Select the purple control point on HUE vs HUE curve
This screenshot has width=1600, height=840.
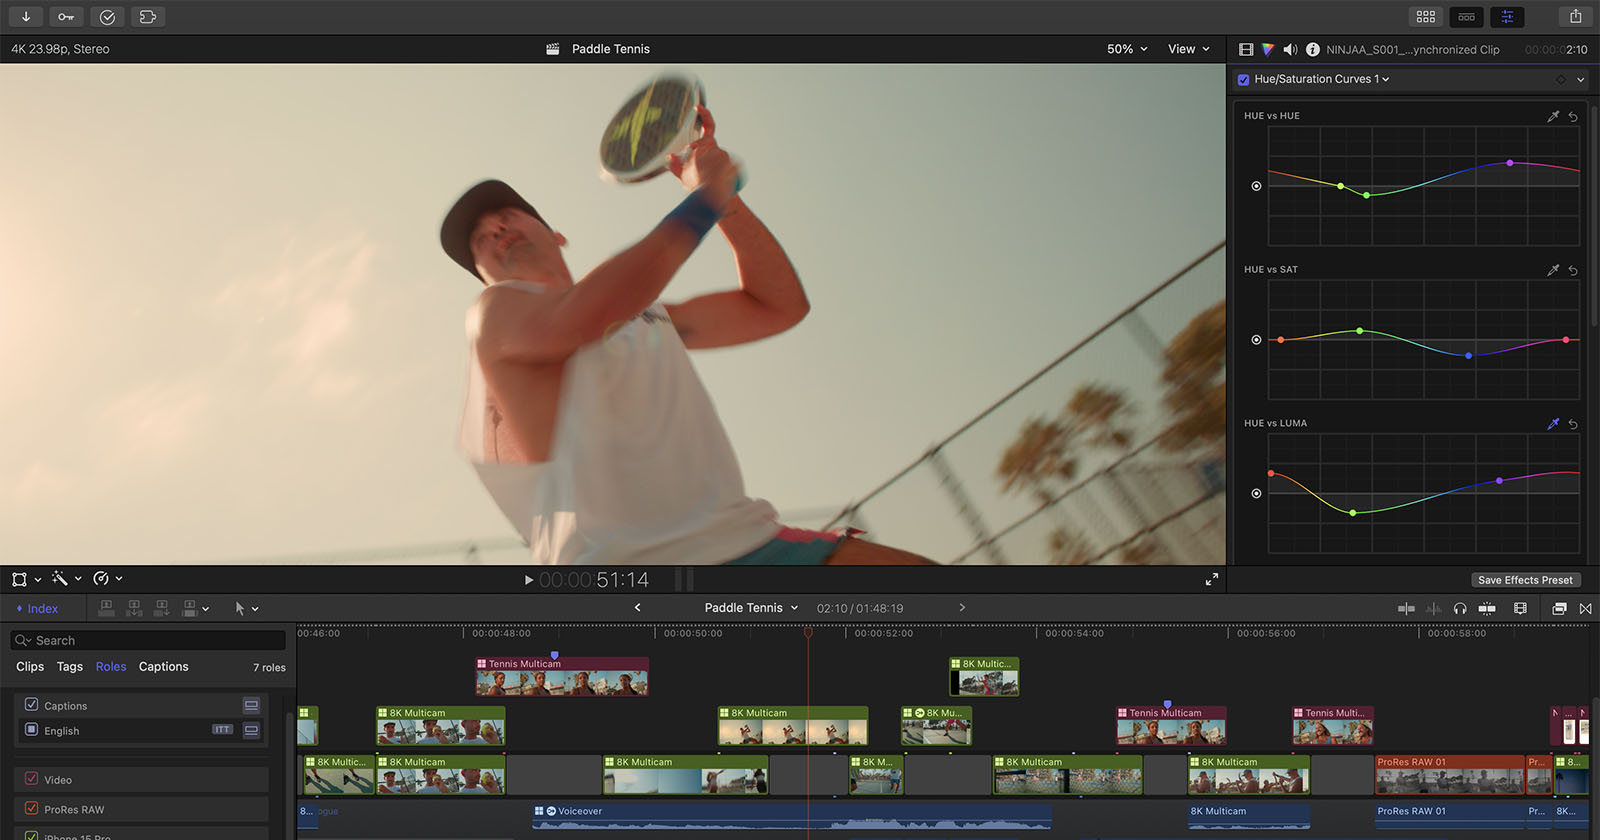[x=1509, y=163]
